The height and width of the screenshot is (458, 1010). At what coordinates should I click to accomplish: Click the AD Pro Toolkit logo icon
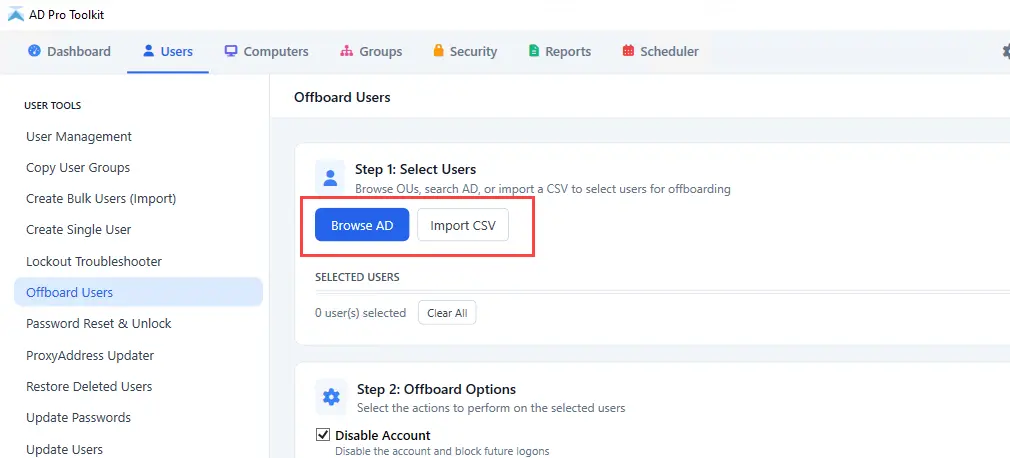coord(15,14)
